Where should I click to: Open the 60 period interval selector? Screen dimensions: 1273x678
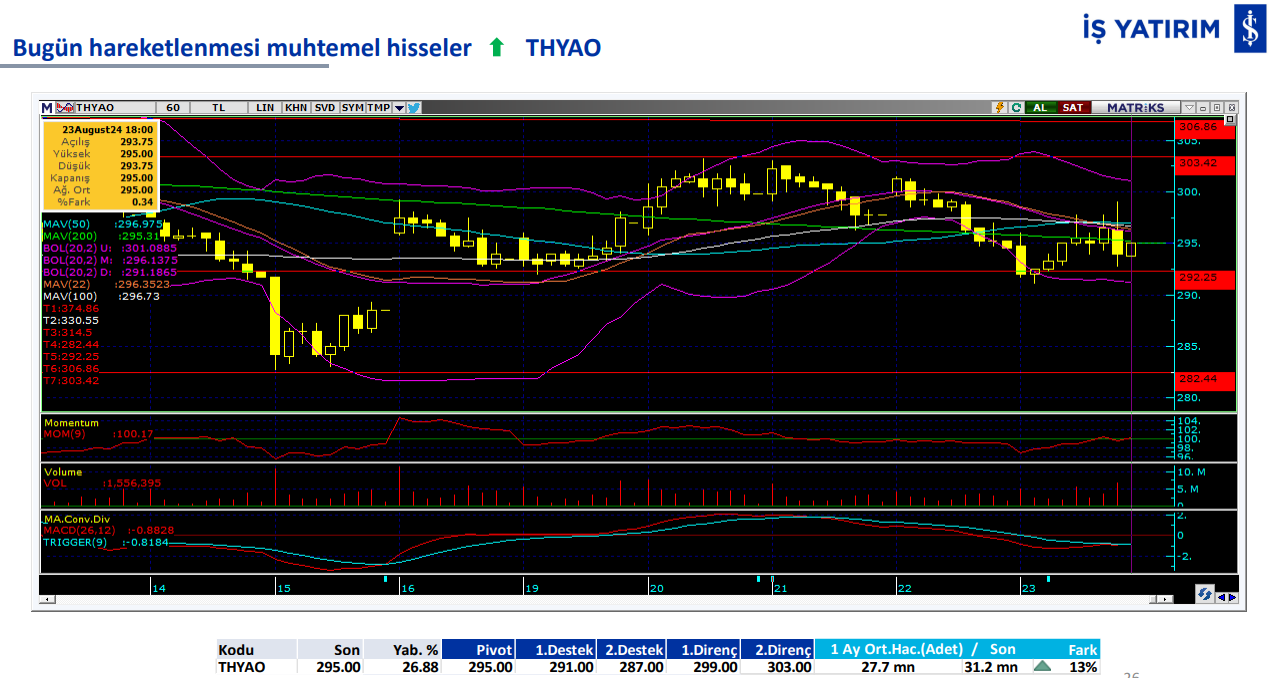(173, 107)
